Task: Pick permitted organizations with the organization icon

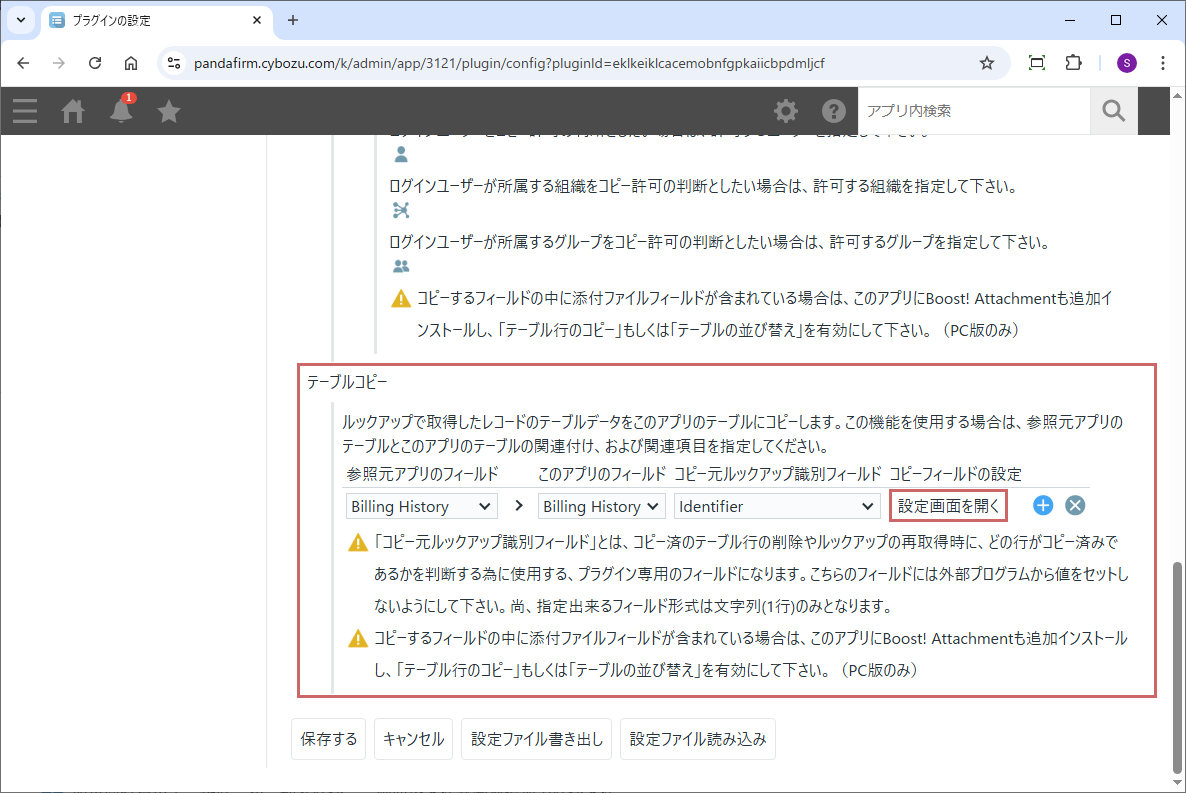Action: pyautogui.click(x=401, y=210)
